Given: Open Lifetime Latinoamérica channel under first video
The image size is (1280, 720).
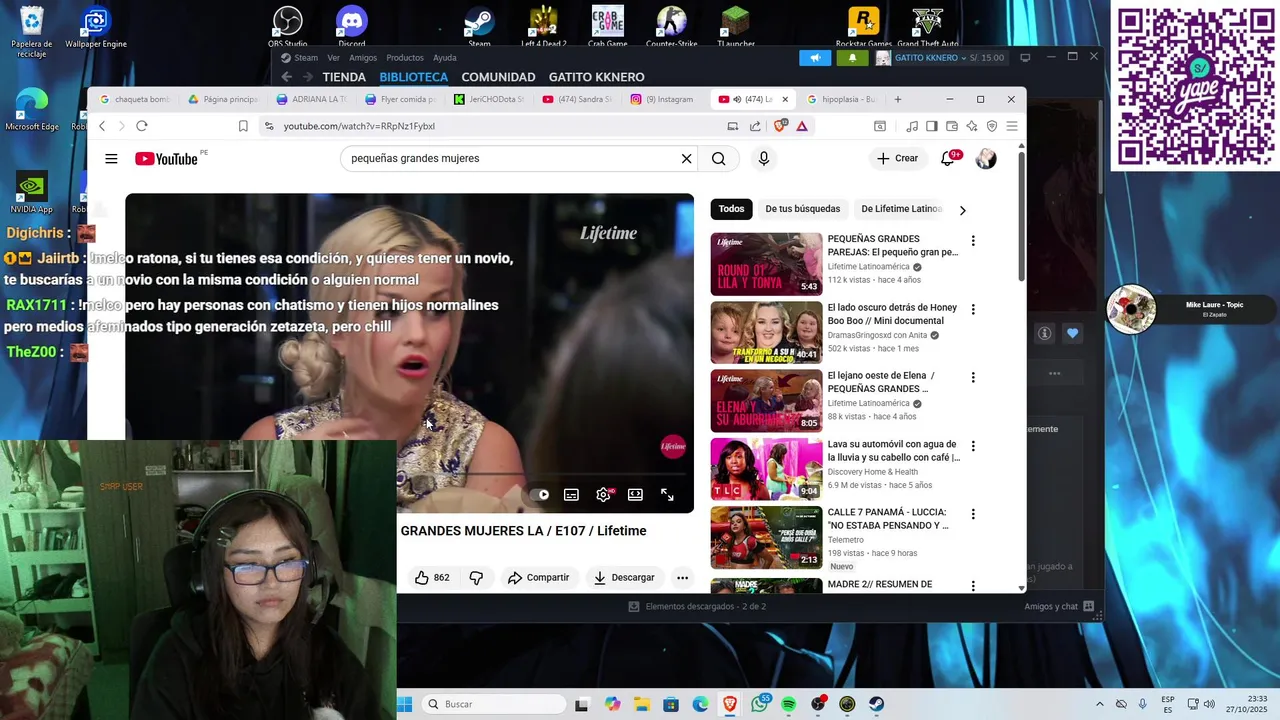Looking at the screenshot, I should tap(868, 267).
